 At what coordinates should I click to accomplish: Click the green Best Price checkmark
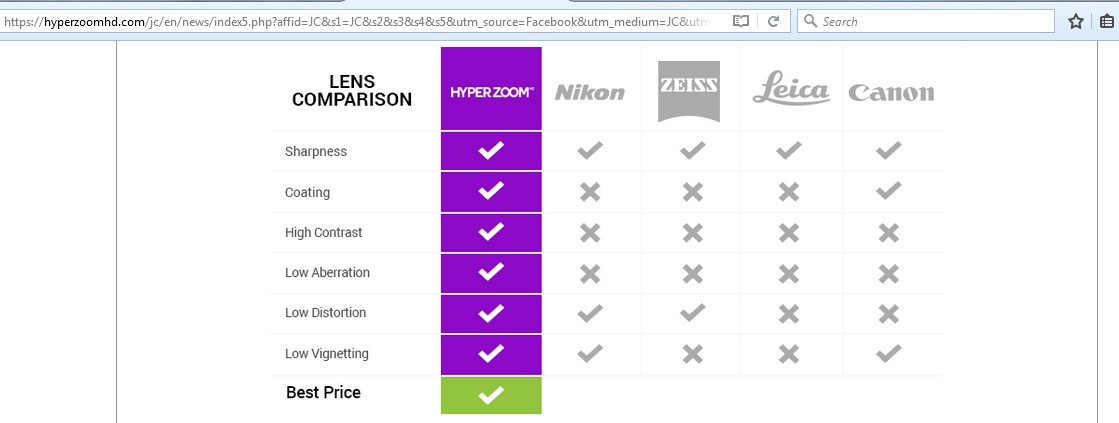[x=491, y=395]
